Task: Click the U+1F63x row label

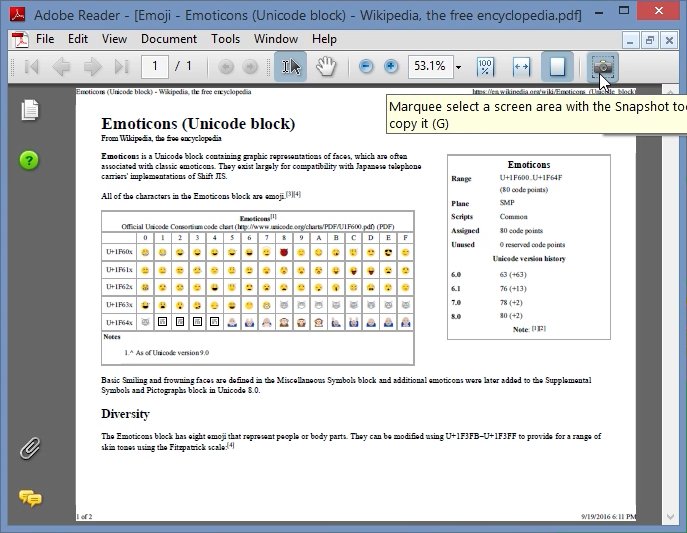Action: pyautogui.click(x=119, y=304)
